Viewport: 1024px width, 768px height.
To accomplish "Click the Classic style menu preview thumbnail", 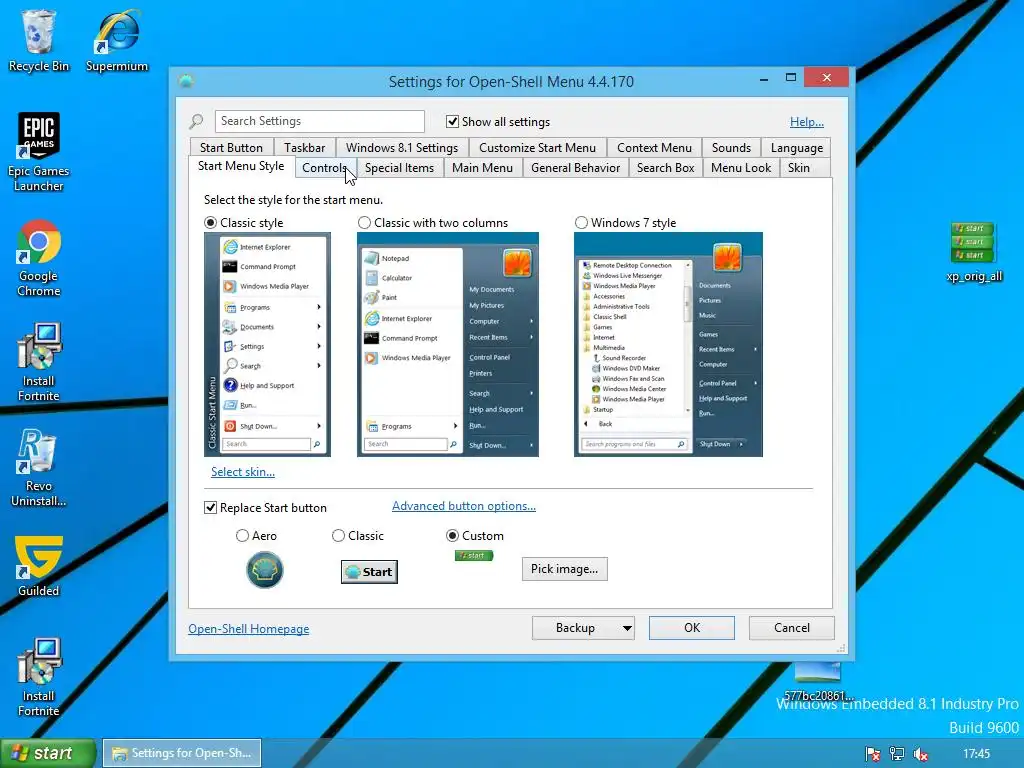I will coord(267,345).
